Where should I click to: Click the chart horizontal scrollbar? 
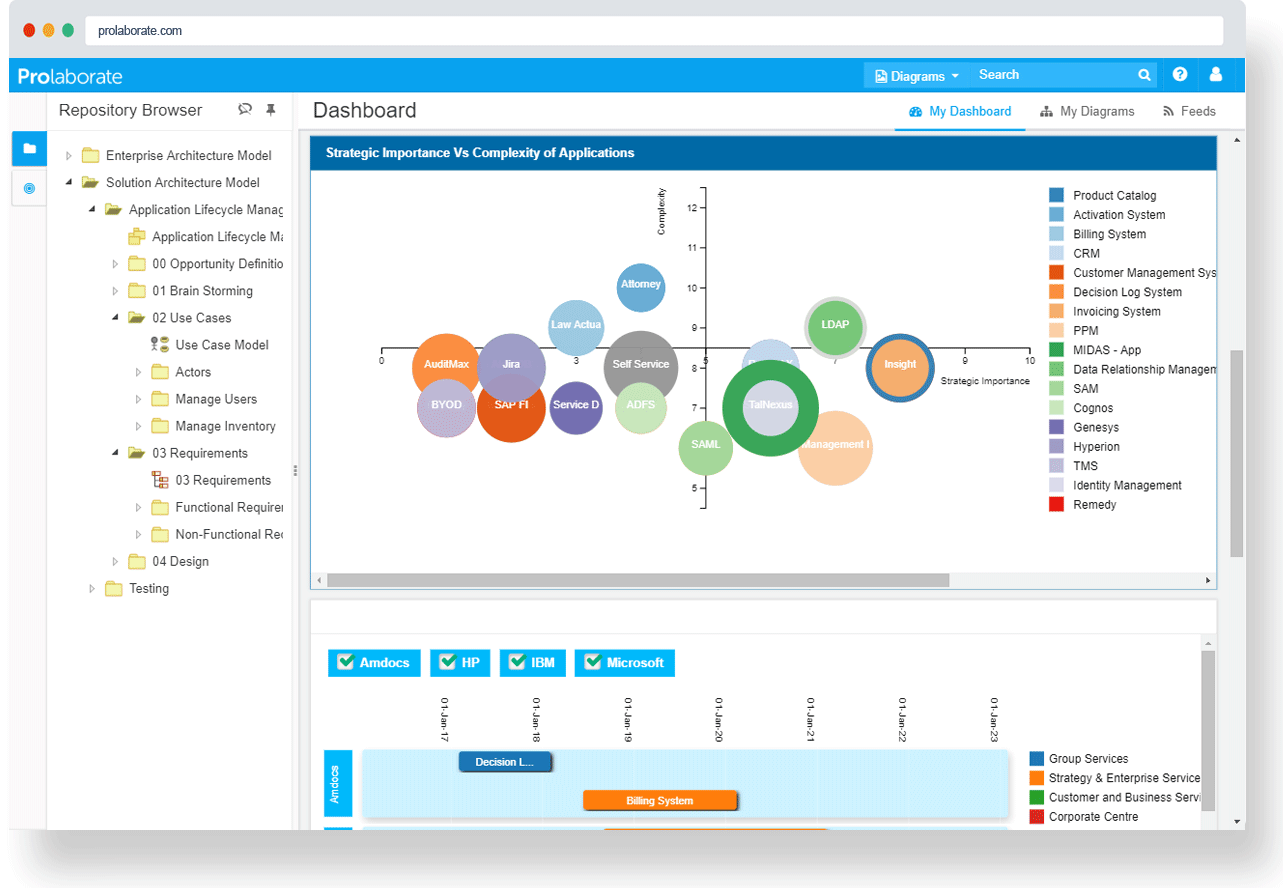click(x=638, y=580)
